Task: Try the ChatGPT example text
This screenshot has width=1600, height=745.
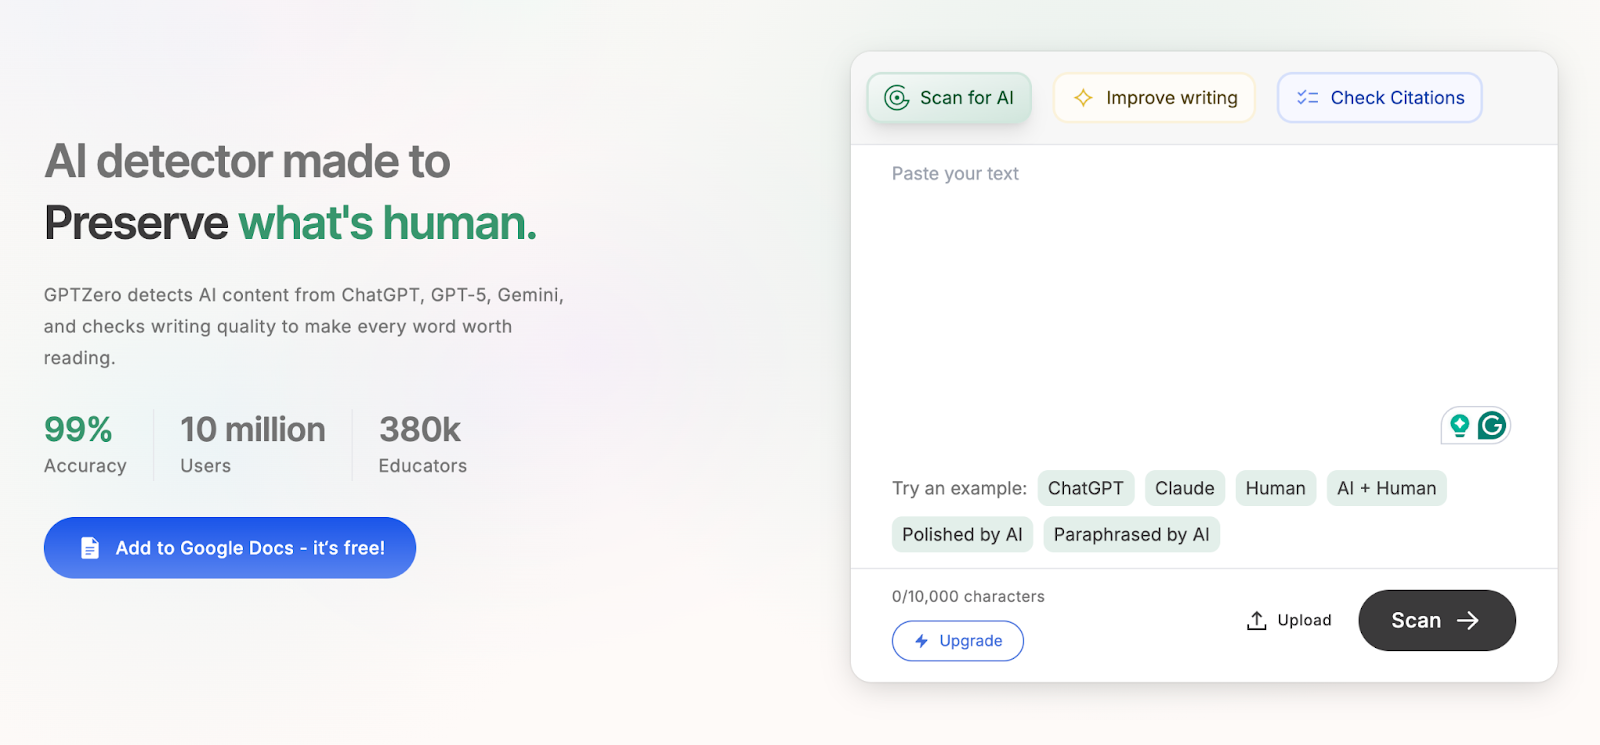Action: pos(1085,488)
